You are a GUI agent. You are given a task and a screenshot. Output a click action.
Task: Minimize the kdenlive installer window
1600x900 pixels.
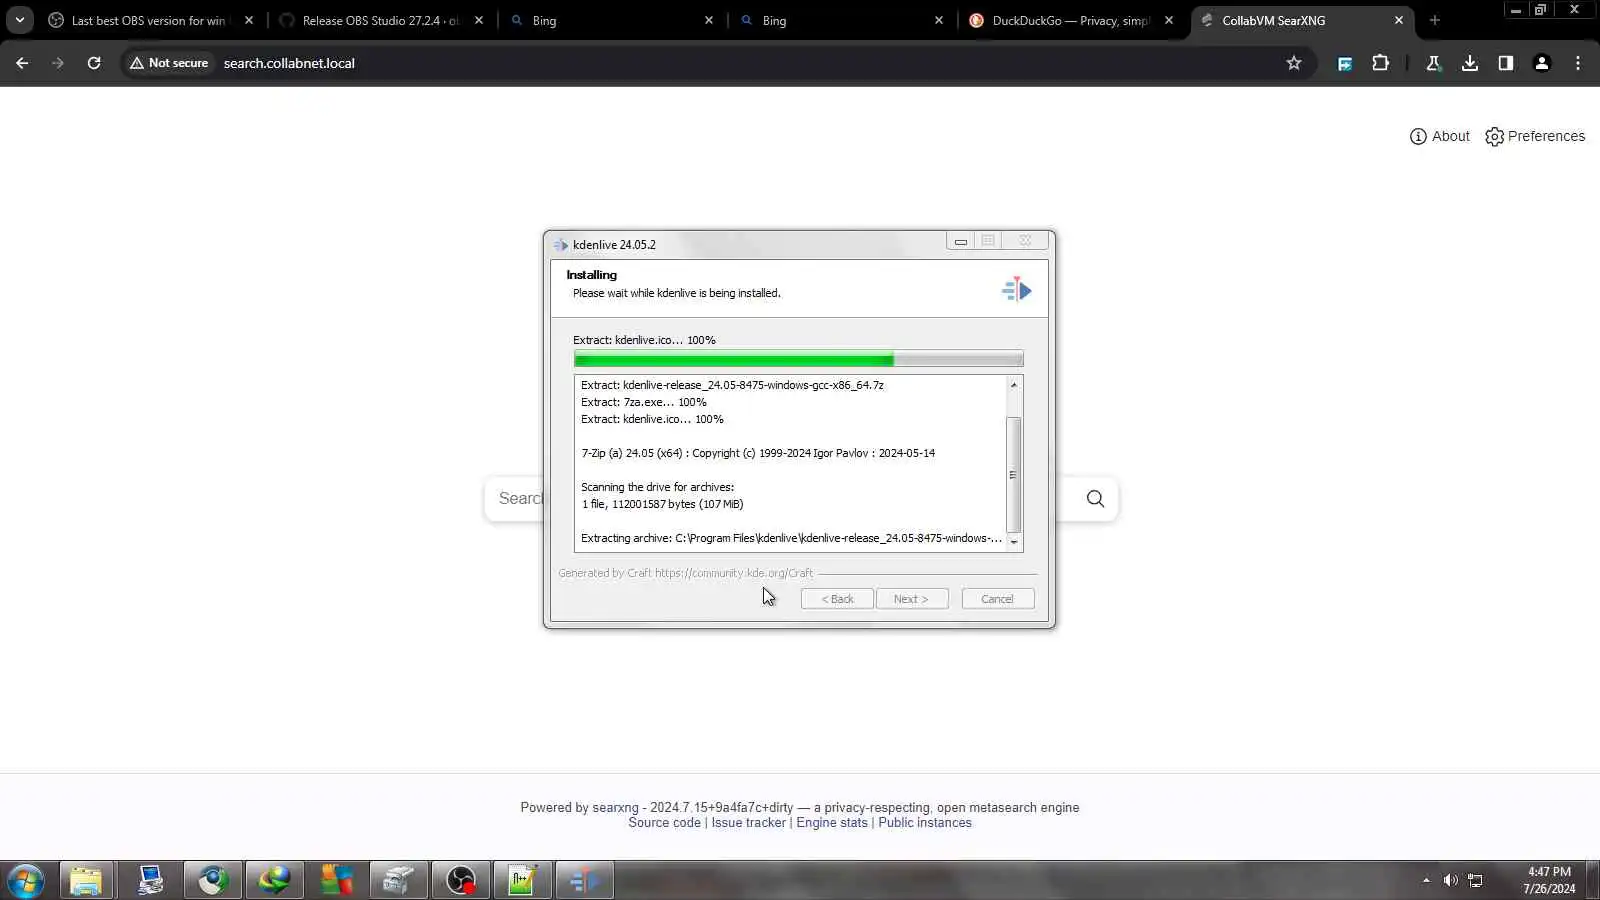tap(960, 241)
